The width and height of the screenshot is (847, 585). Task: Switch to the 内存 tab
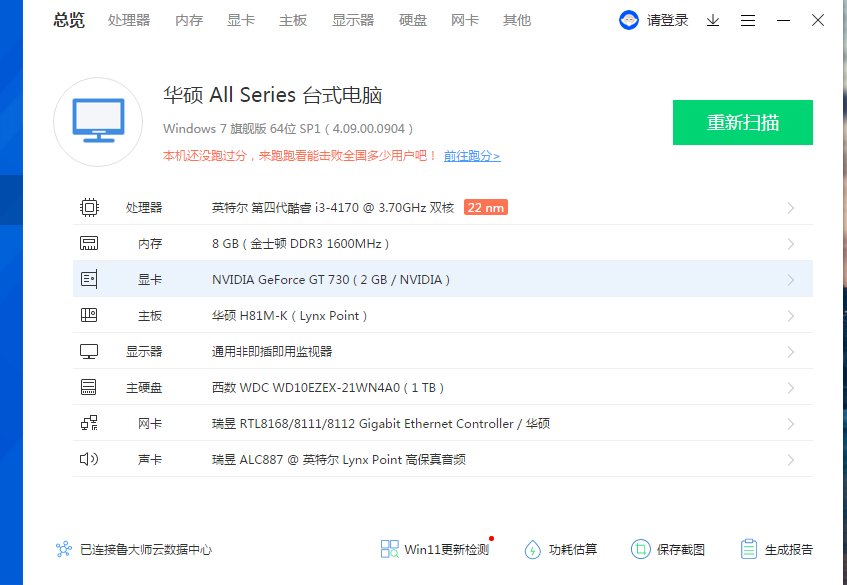point(189,21)
